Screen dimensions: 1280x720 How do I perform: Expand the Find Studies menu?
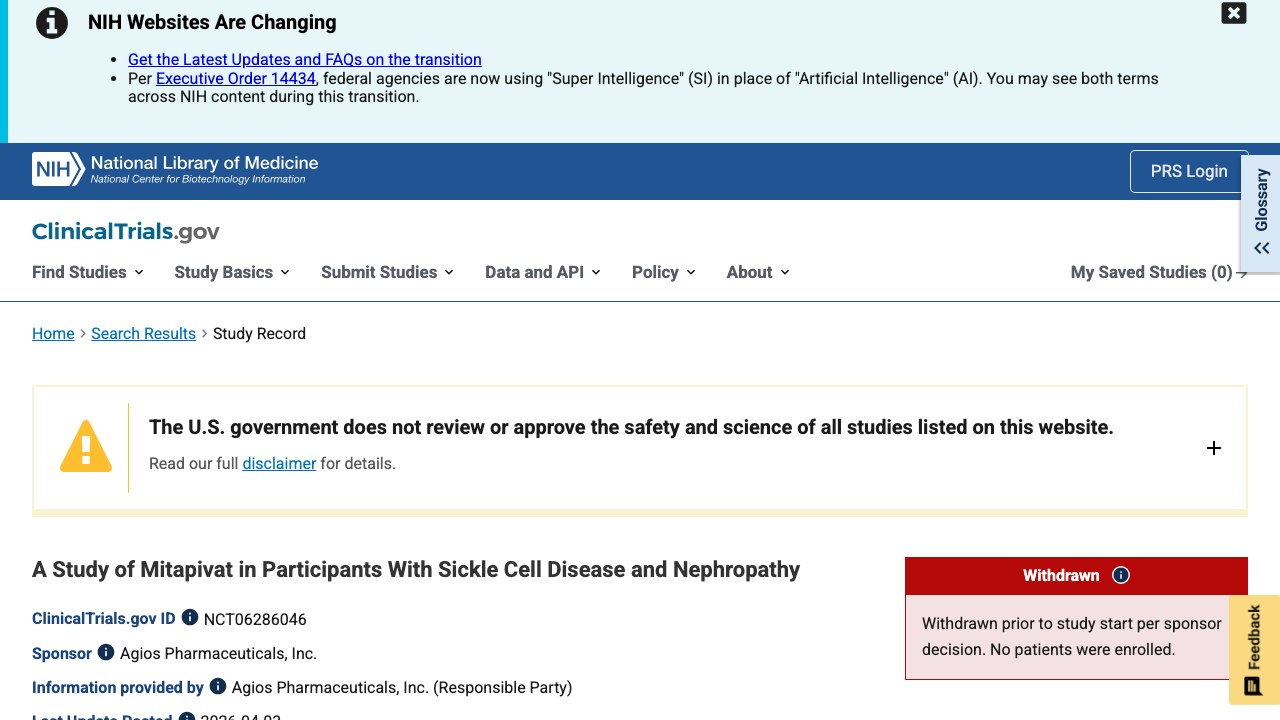coord(88,272)
